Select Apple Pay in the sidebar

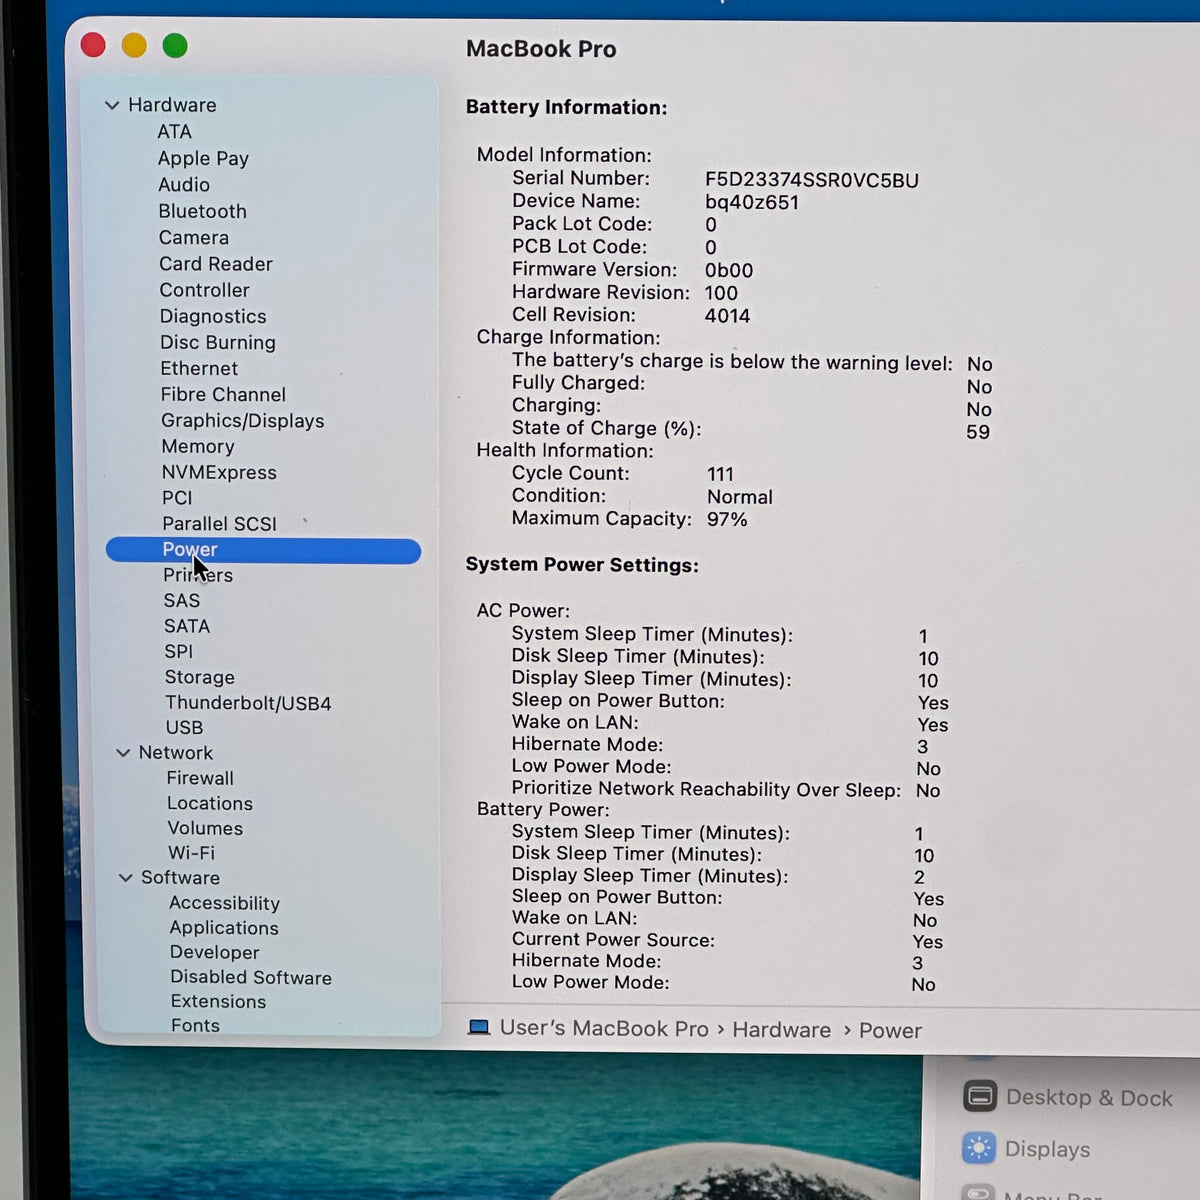coord(203,158)
